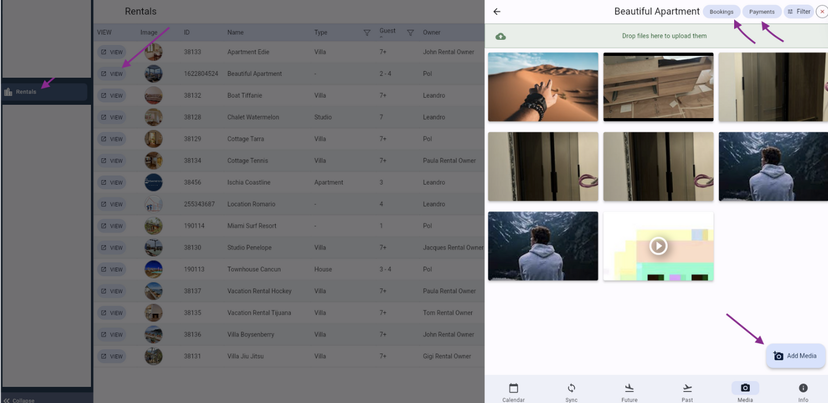
Task: Open the Payments chip
Action: tap(761, 12)
